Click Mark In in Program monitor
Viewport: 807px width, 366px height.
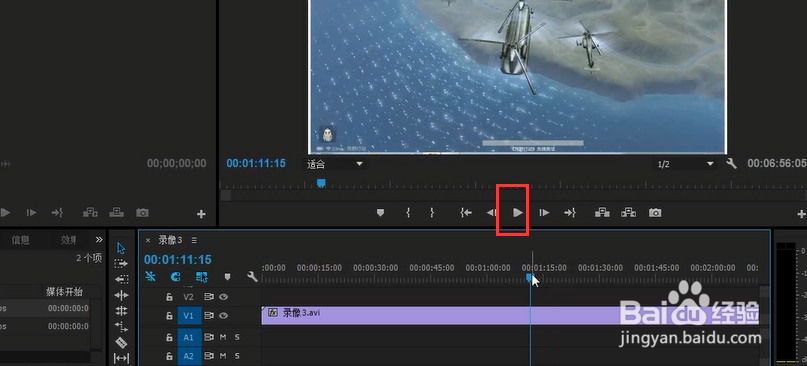pyautogui.click(x=408, y=213)
